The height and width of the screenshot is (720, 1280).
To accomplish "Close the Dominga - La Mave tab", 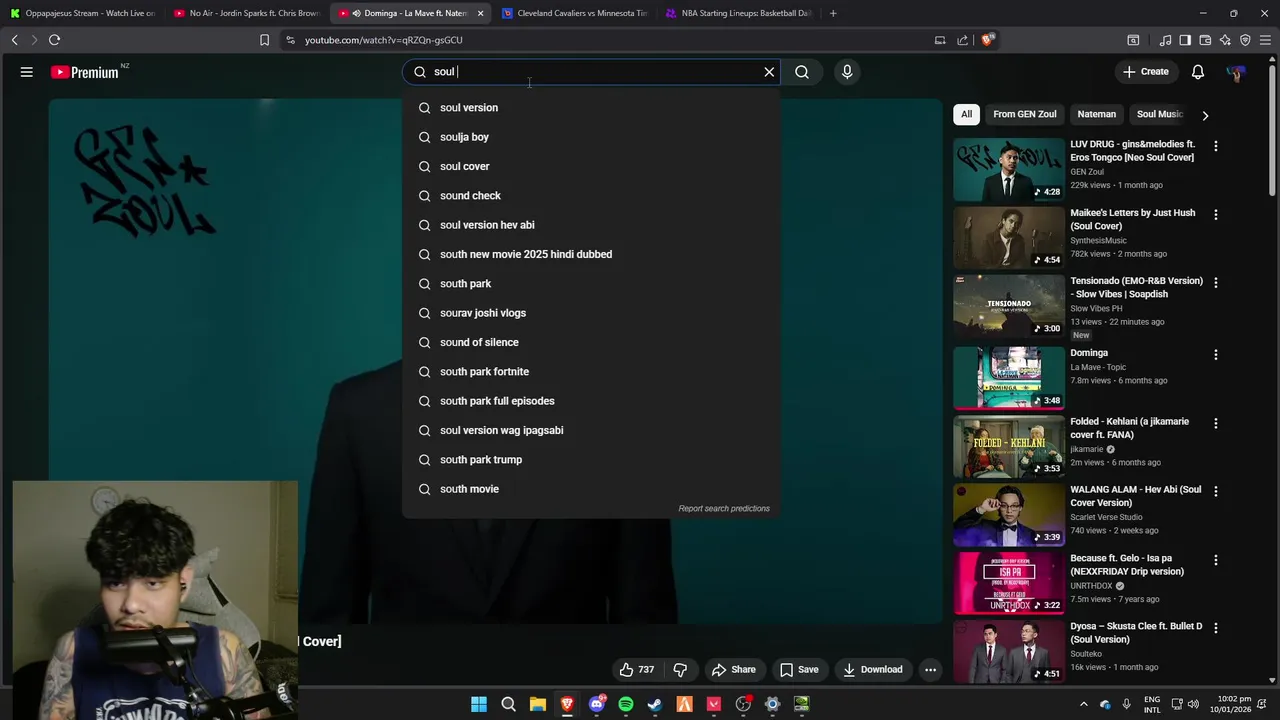I will 480,13.
